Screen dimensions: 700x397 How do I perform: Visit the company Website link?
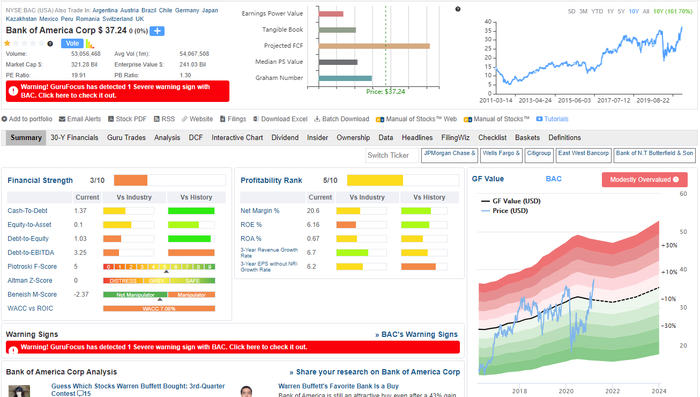pos(197,119)
